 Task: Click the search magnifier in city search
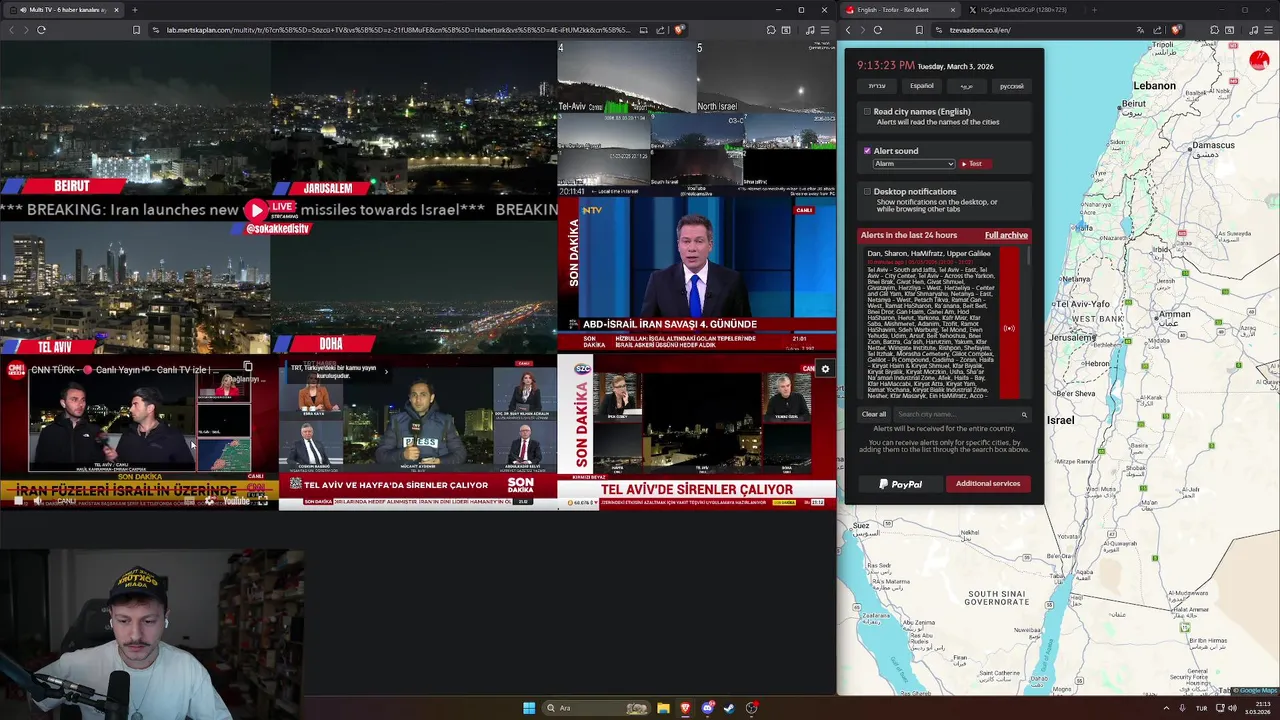[x=1024, y=414]
